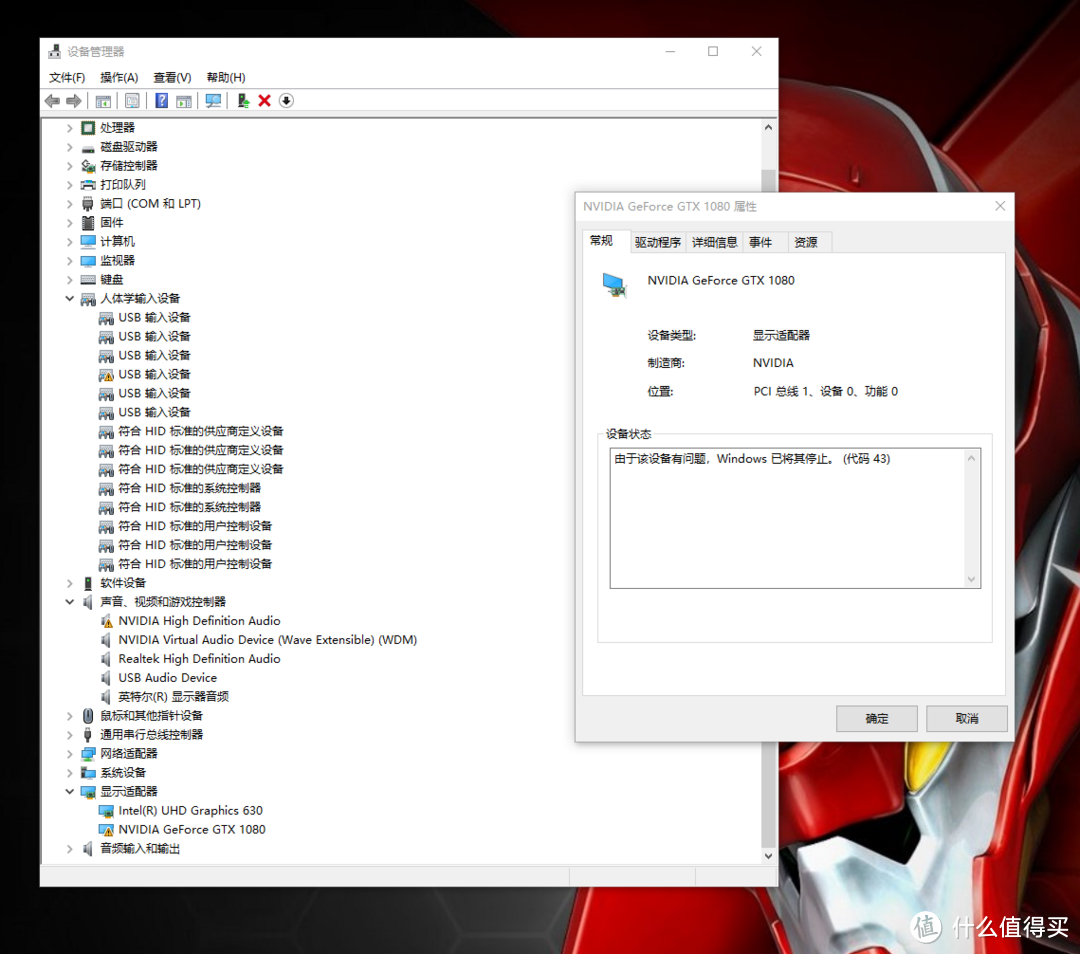Click the 取消 button
This screenshot has height=954, width=1080.
(x=966, y=718)
